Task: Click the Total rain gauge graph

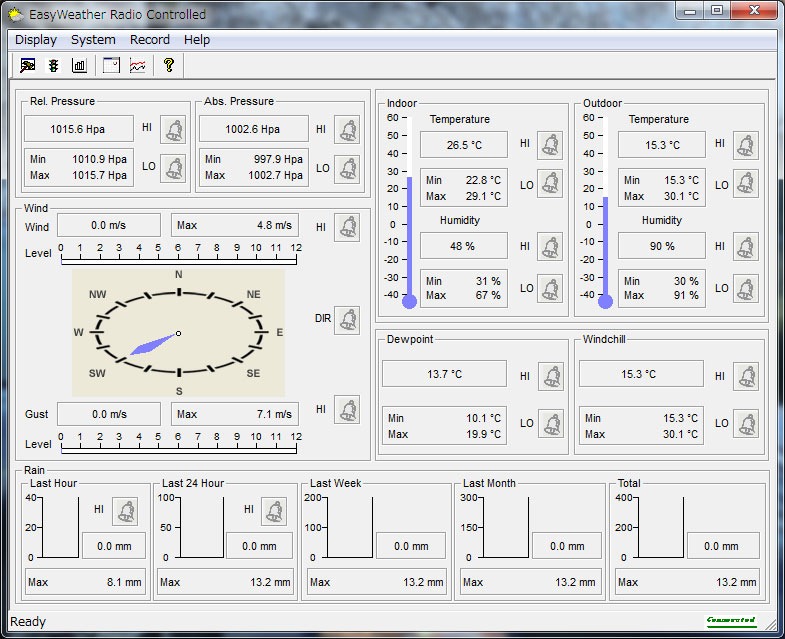Action: tap(661, 527)
